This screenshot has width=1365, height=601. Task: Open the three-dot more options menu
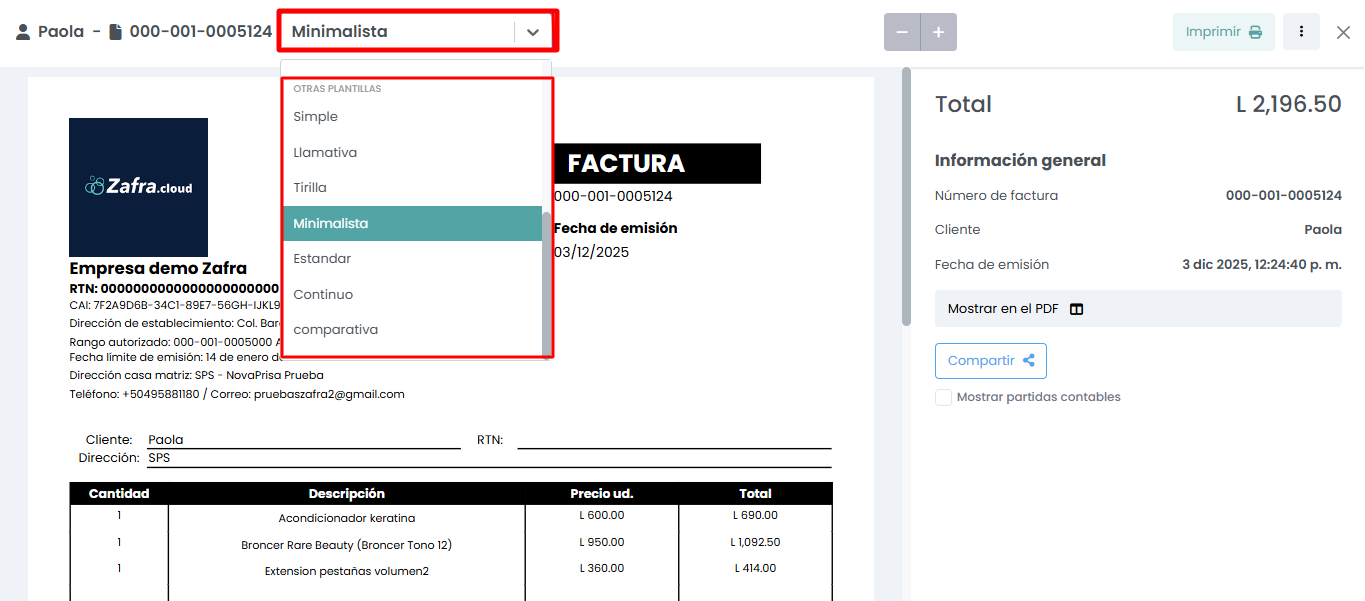tap(1301, 32)
